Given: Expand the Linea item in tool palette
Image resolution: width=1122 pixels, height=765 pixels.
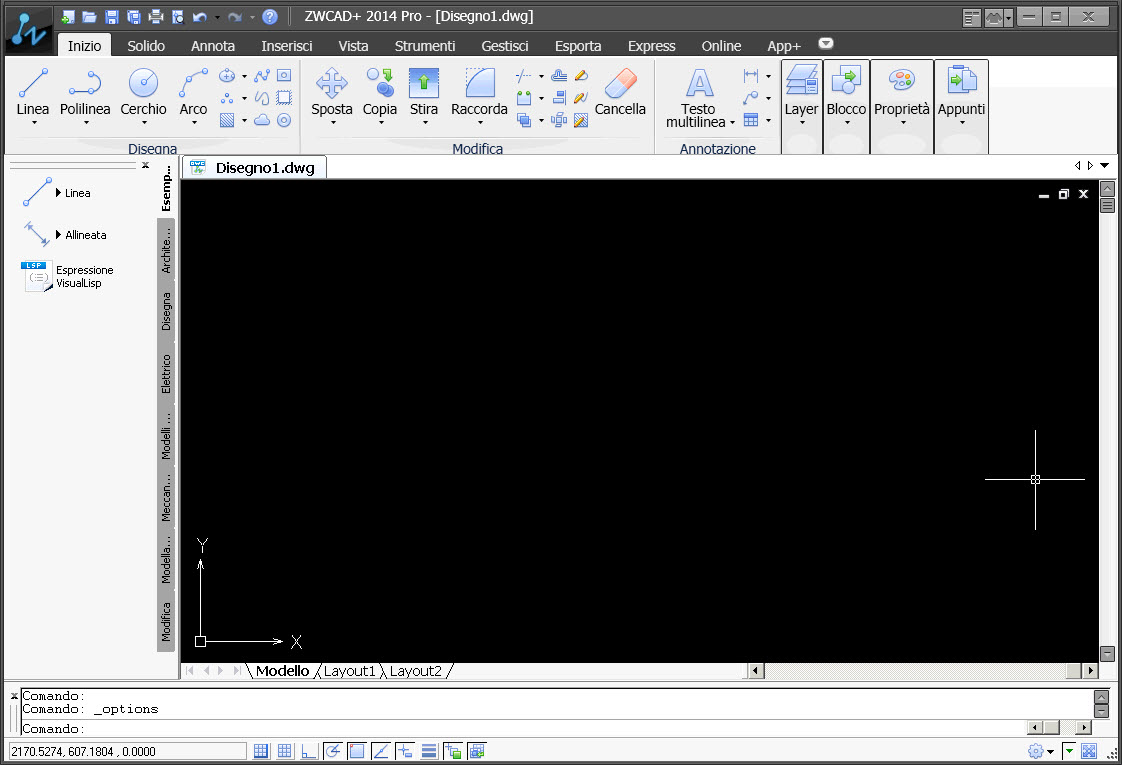Looking at the screenshot, I should pos(59,193).
